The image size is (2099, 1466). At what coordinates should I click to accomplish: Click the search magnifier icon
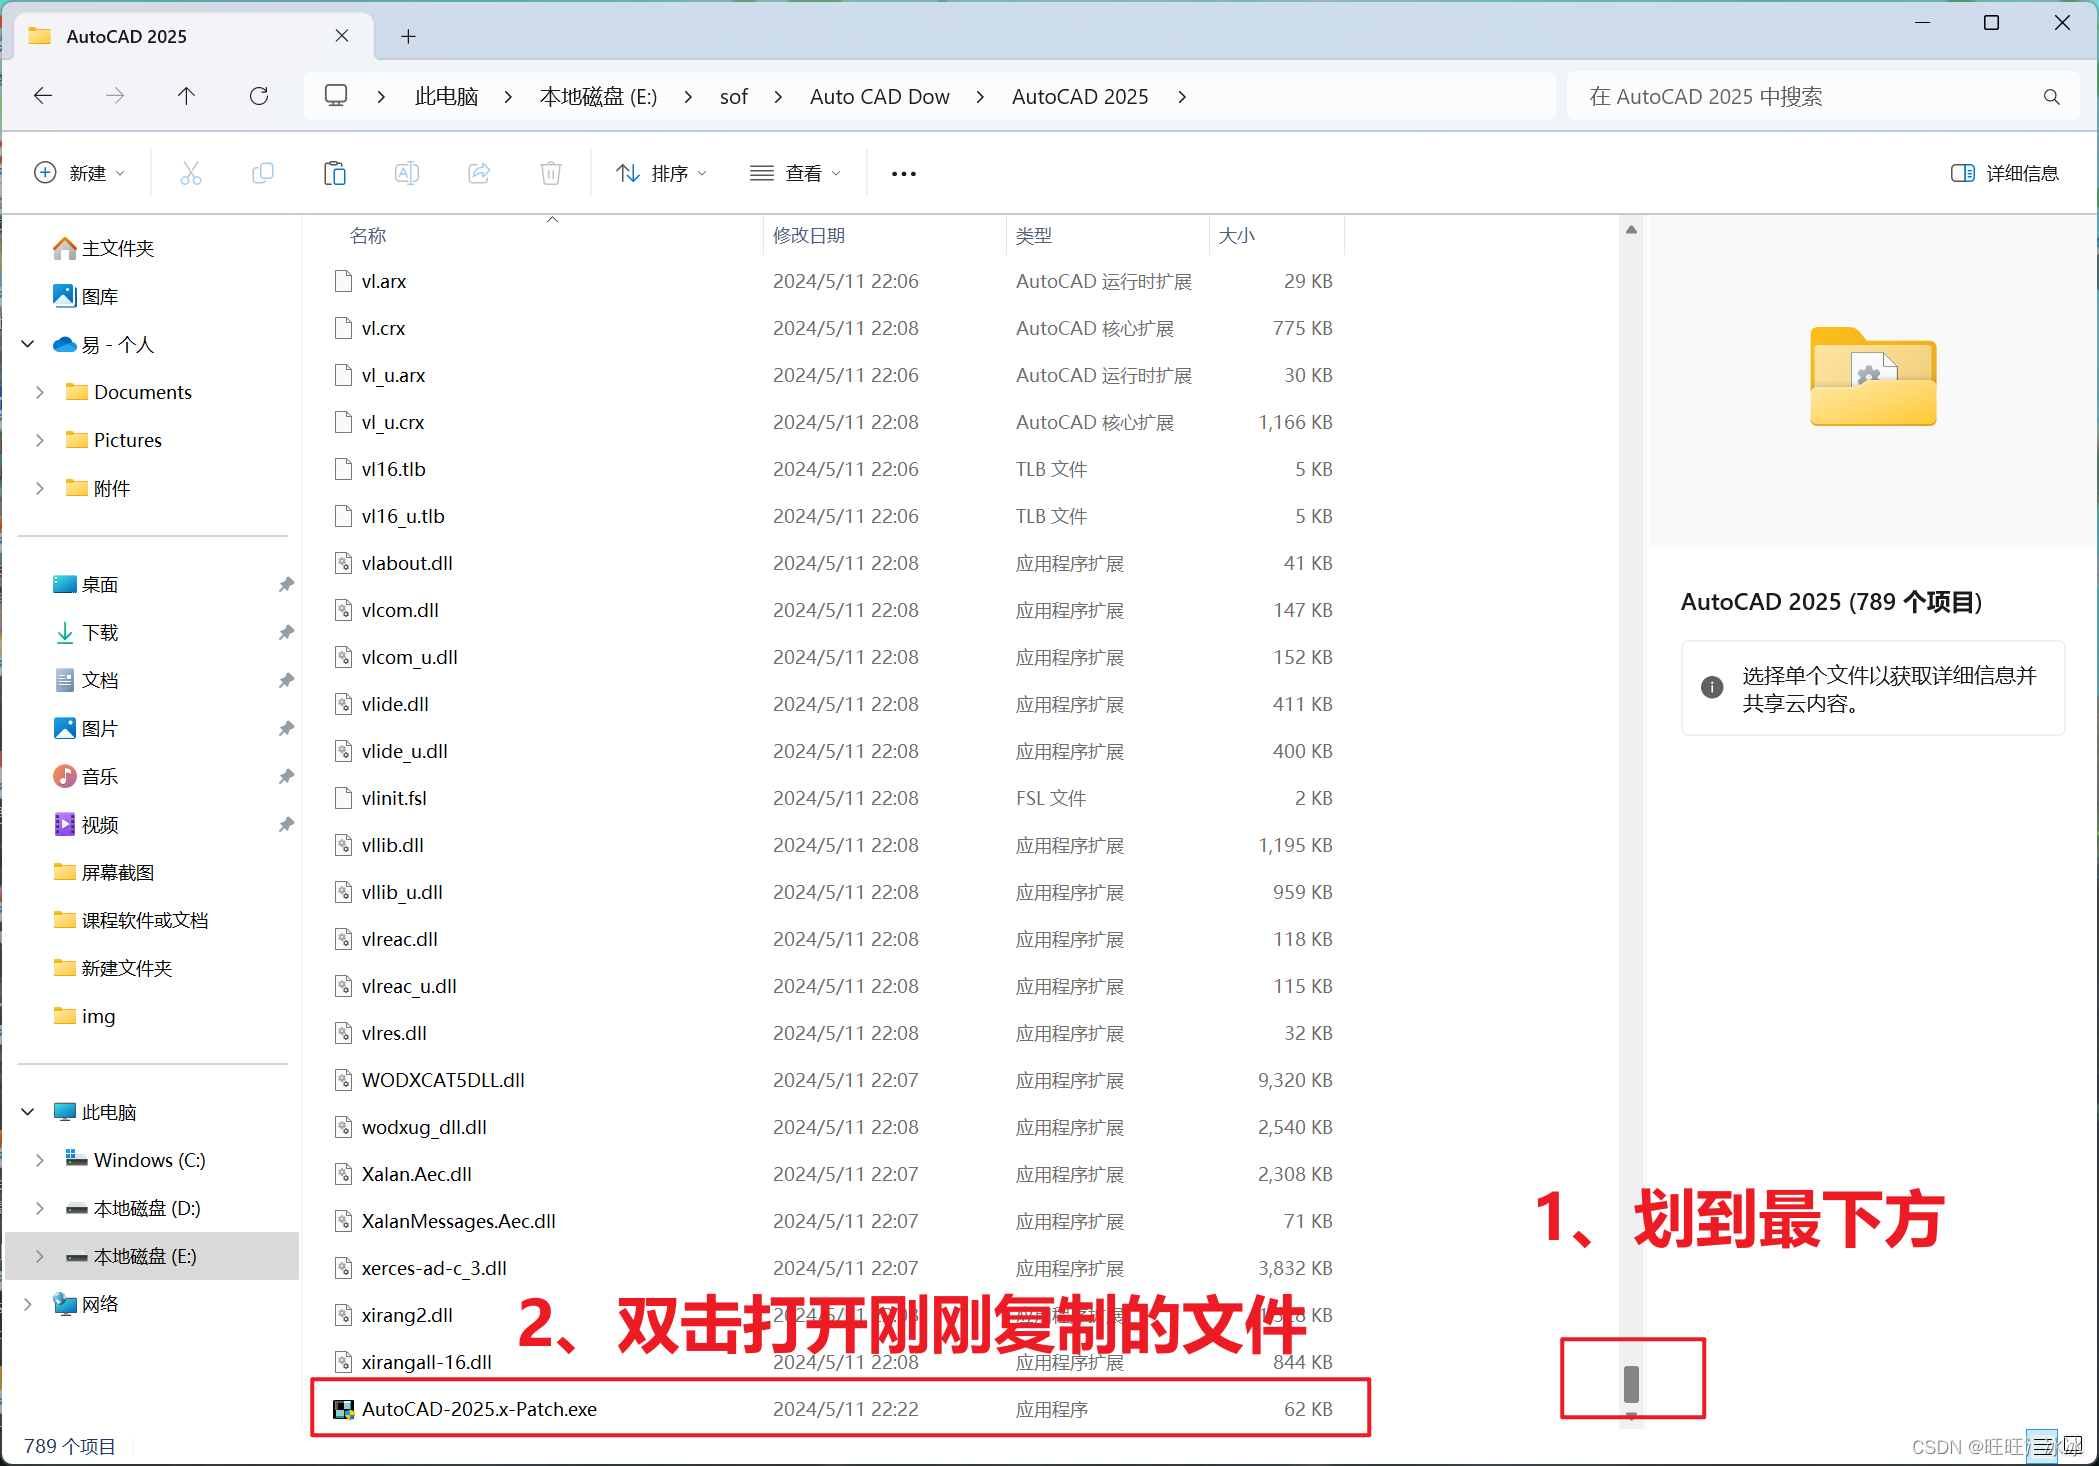coord(2051,97)
